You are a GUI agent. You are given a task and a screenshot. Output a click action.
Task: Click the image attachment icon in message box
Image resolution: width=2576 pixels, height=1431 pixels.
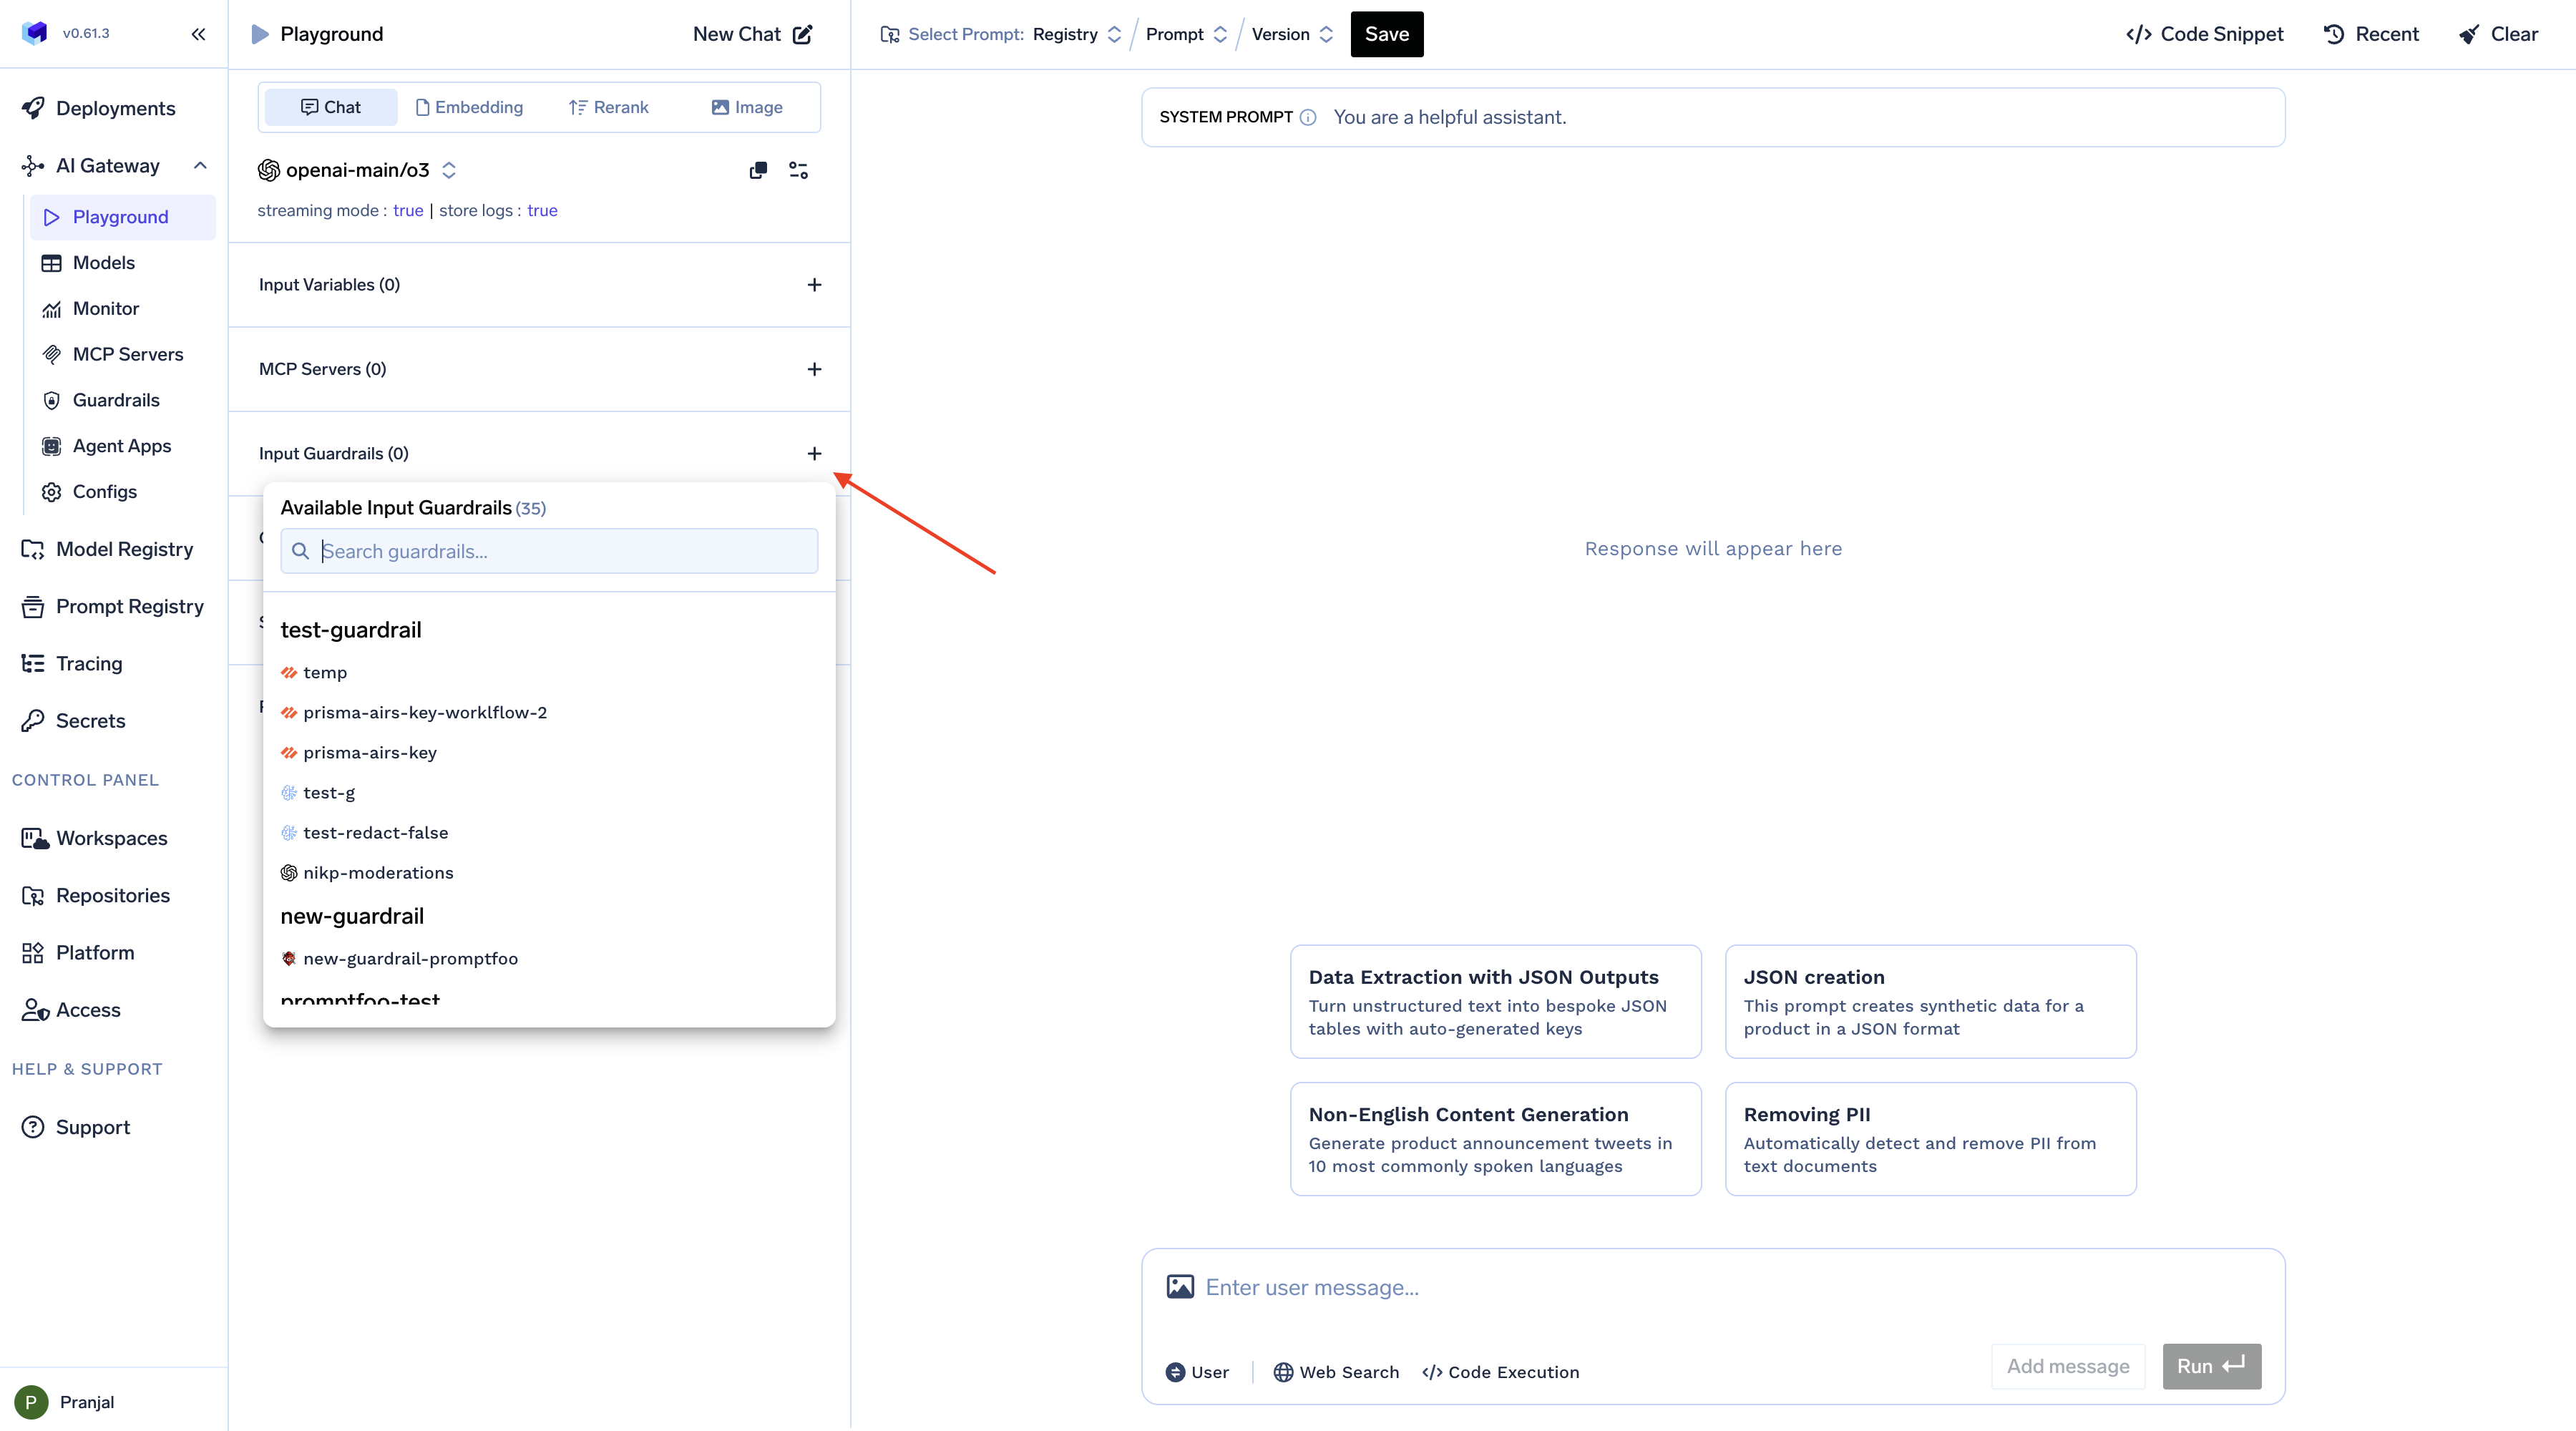coord(1180,1287)
